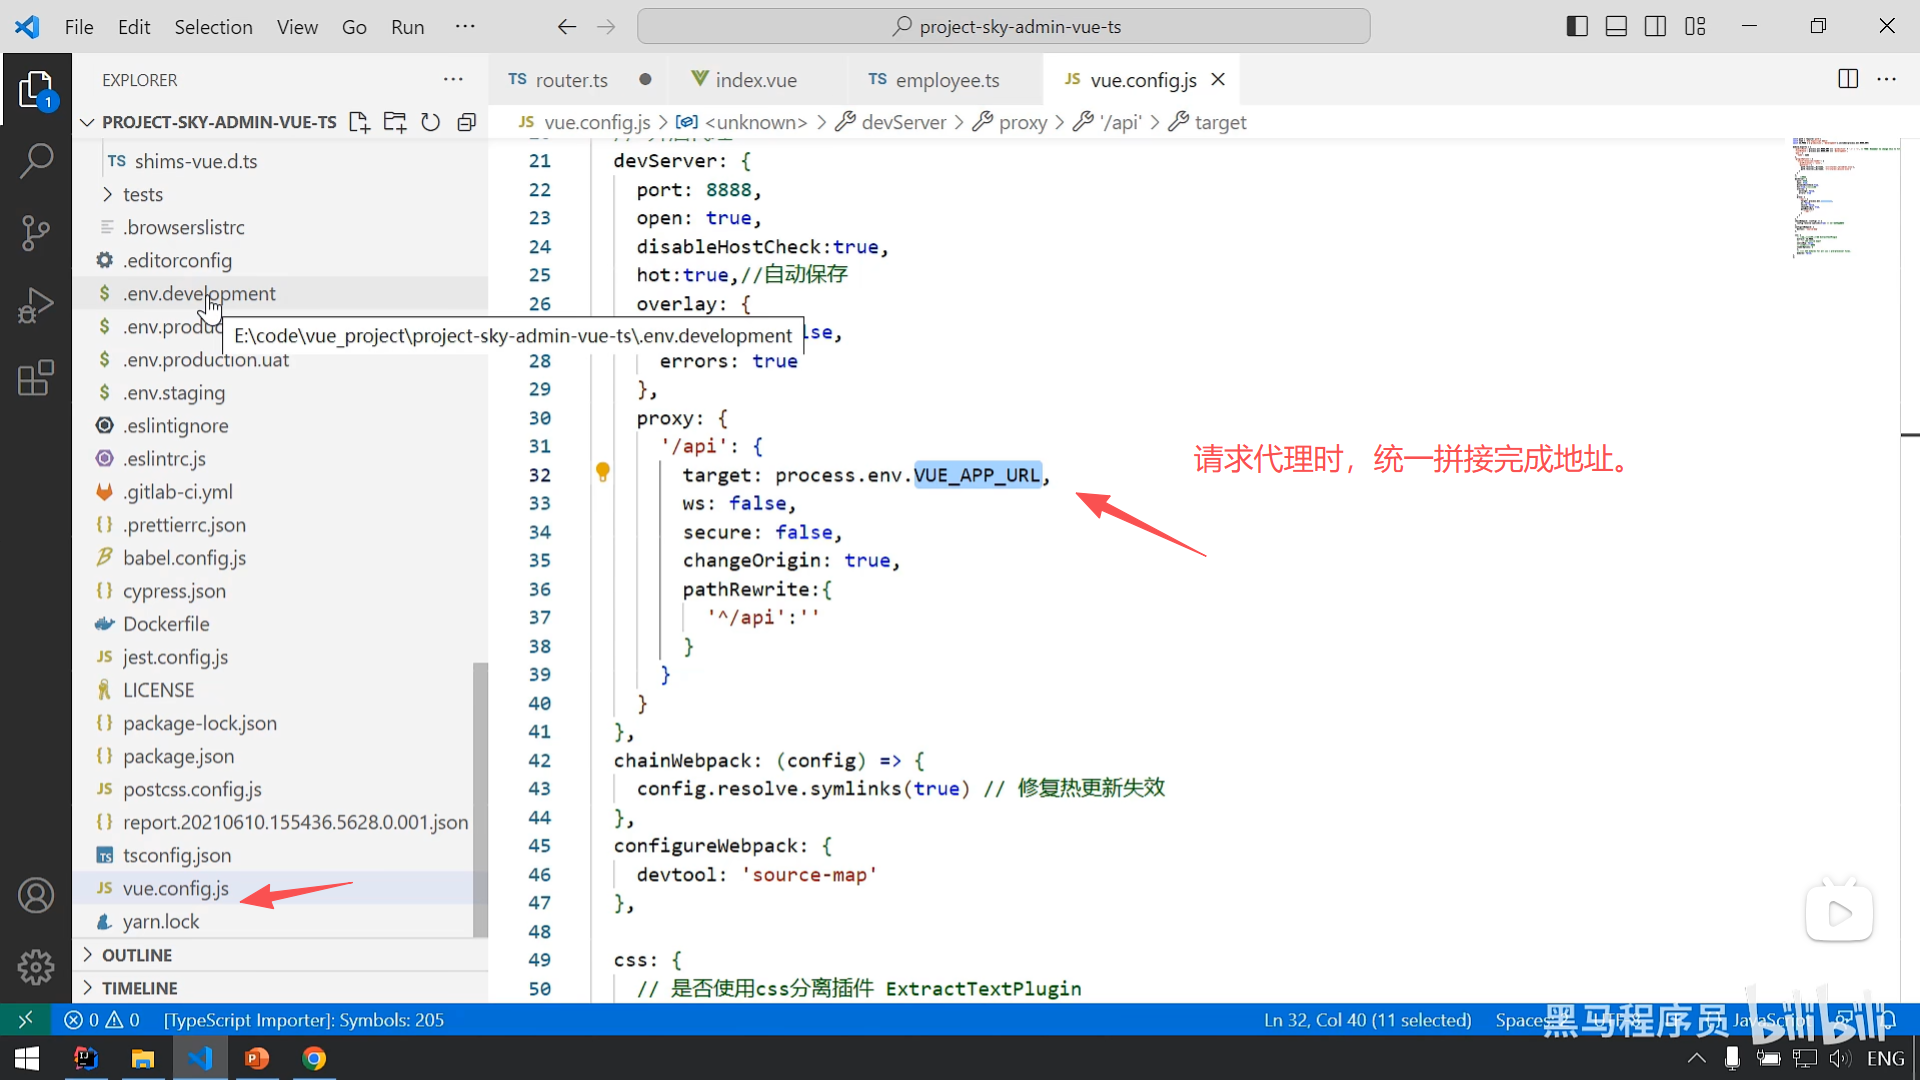Toggle the secondary side bar layout button
Image resolution: width=1920 pixels, height=1080 pixels.
point(1655,26)
